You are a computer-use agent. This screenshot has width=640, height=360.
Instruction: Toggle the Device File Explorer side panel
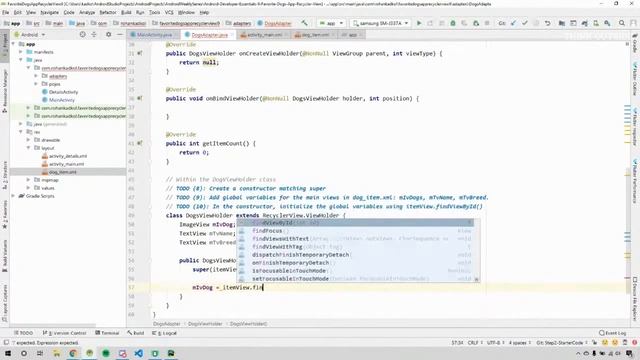(635, 299)
